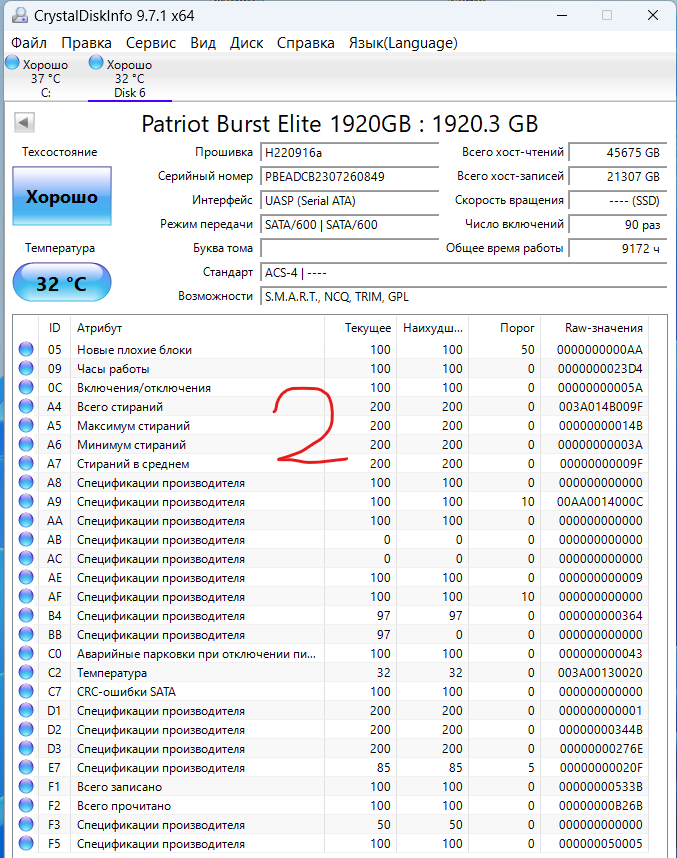Click status icon for A5 Максимум стираний

click(26, 425)
